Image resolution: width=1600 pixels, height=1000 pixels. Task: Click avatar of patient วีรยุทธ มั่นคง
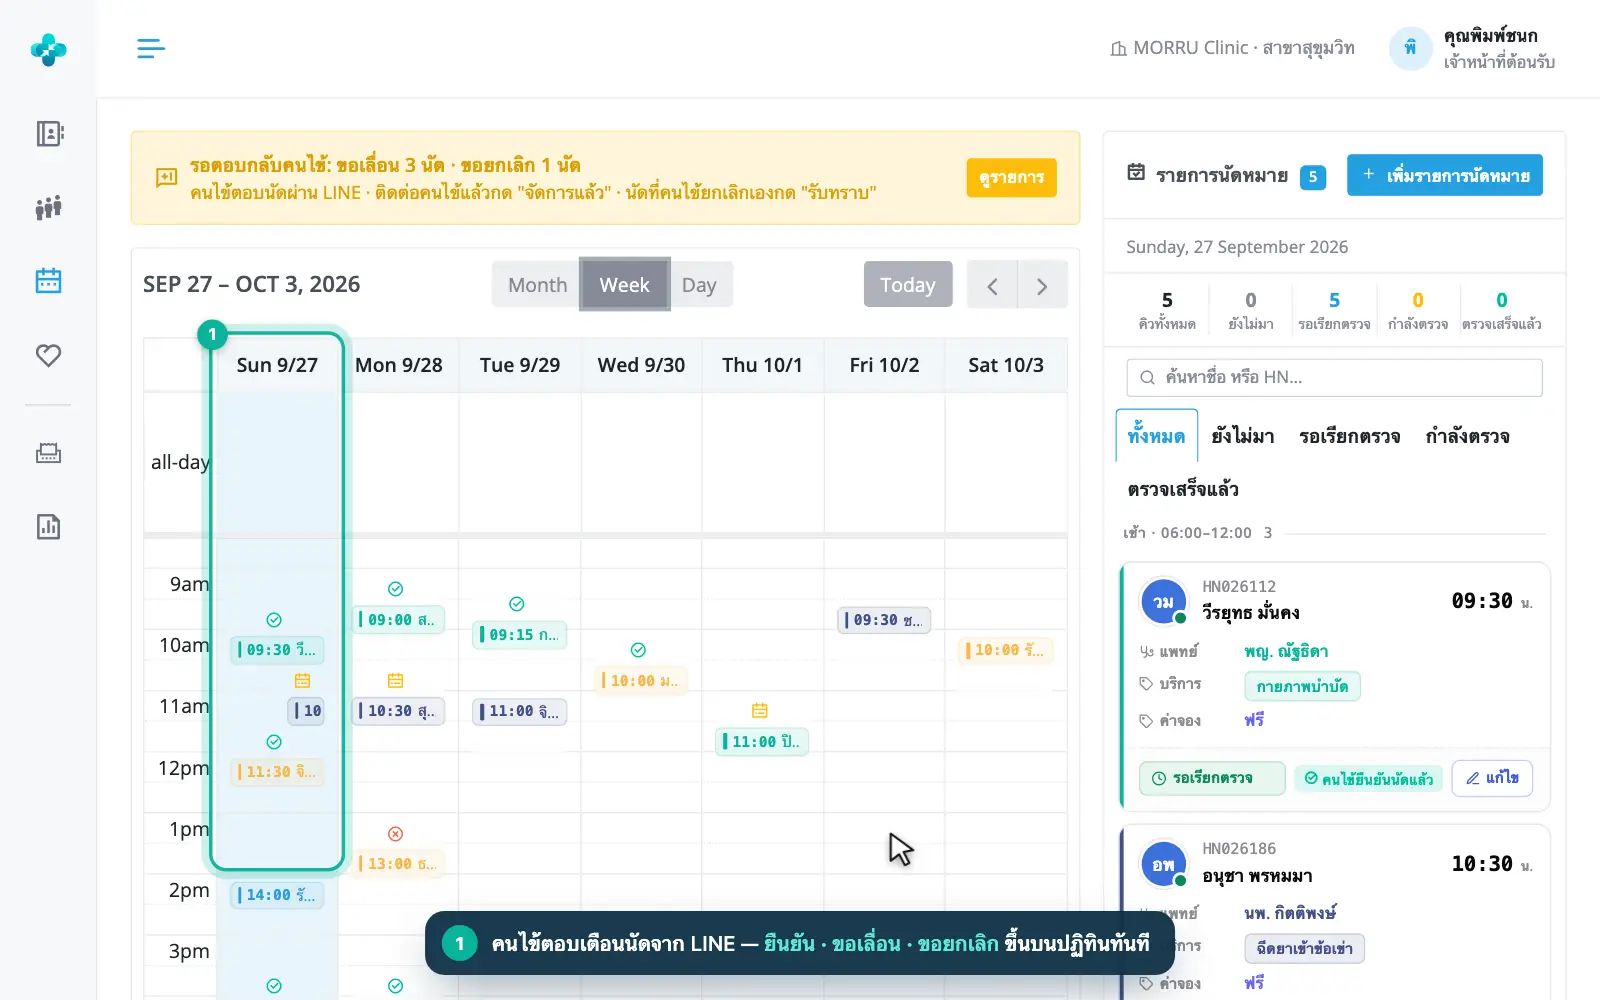click(x=1163, y=602)
